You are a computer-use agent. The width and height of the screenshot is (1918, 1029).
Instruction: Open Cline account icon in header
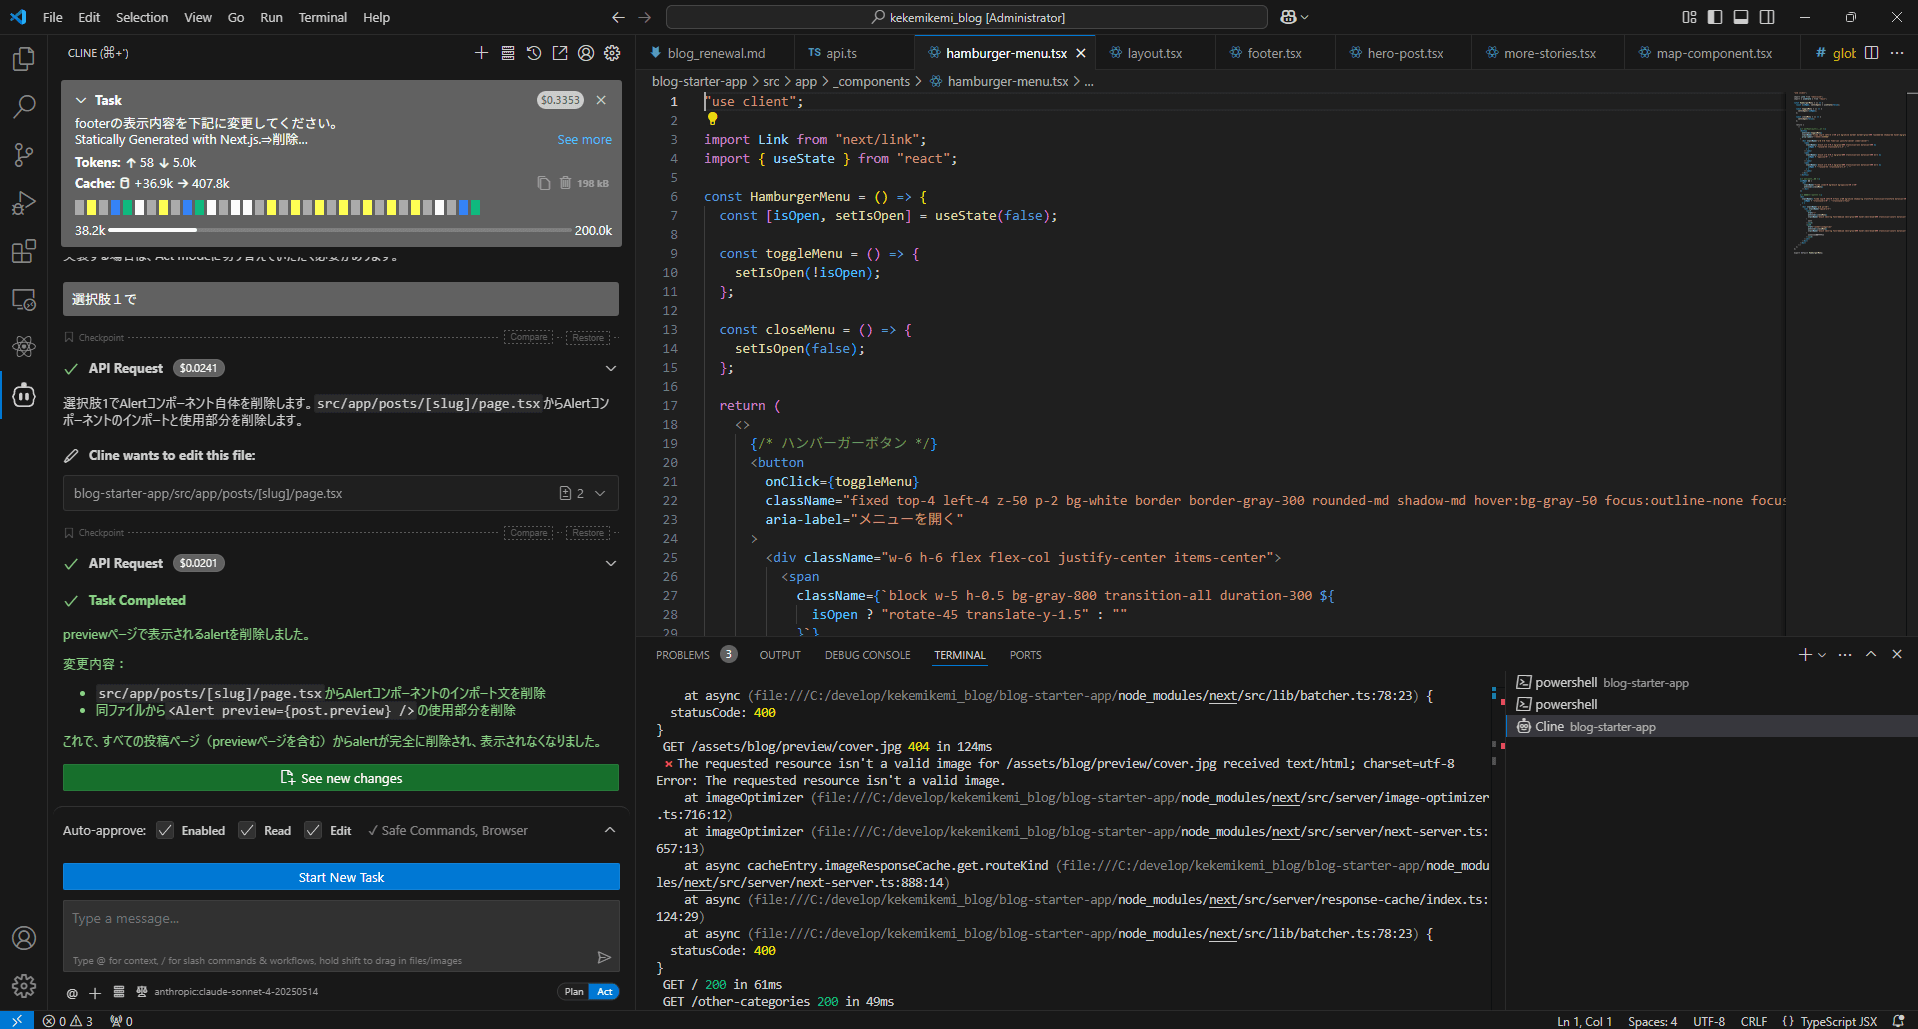coord(586,53)
